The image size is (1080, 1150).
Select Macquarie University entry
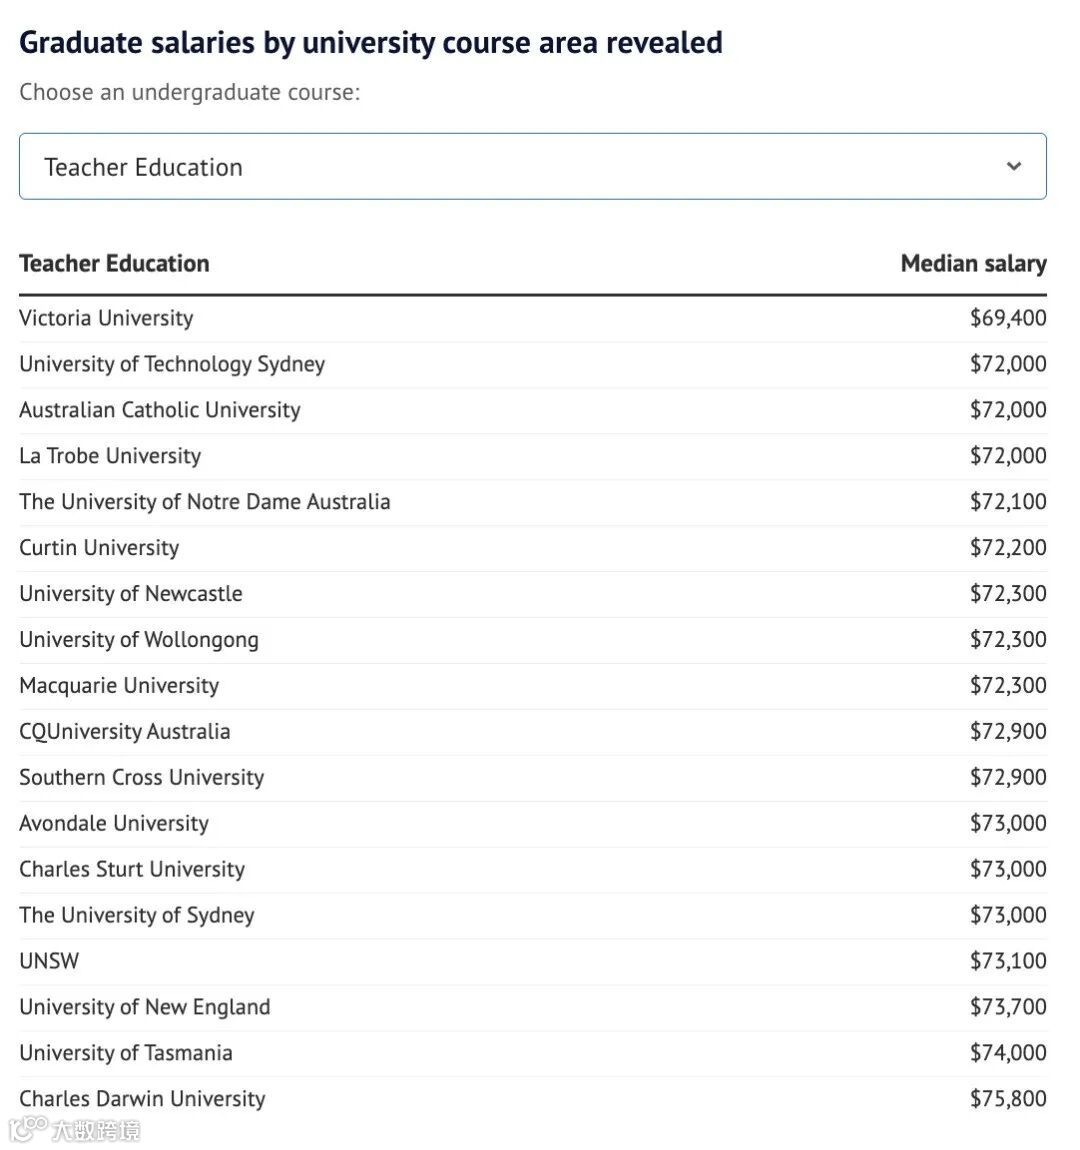tap(119, 686)
